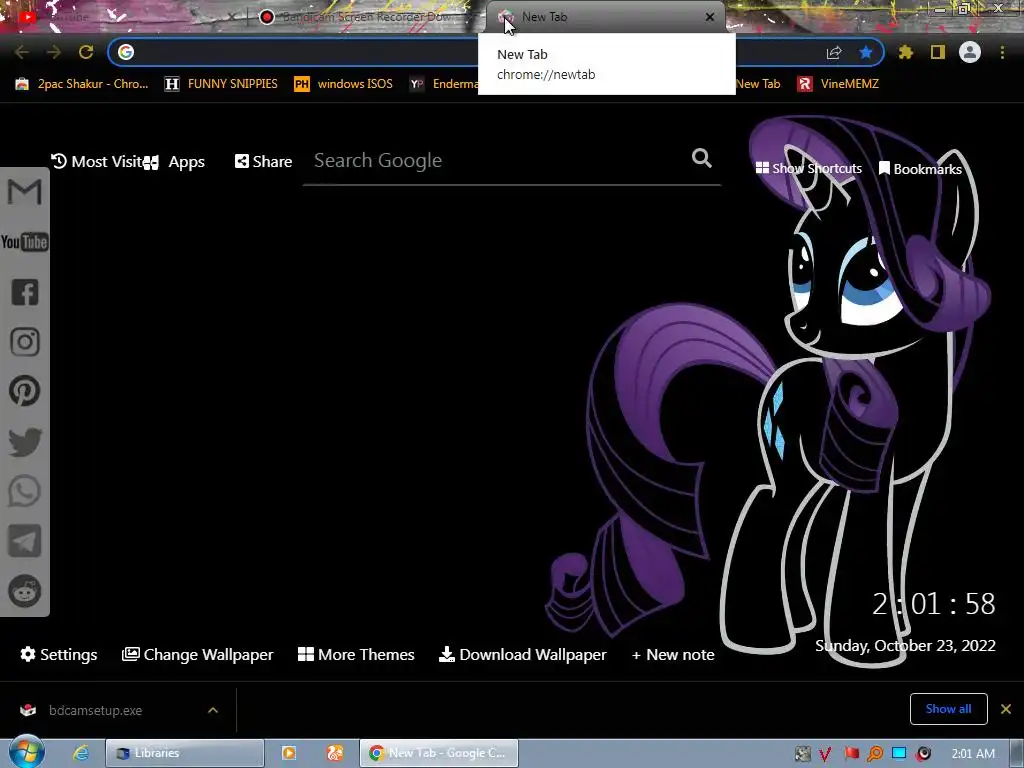Click Change Wallpaper
This screenshot has width=1024, height=768.
(197, 654)
